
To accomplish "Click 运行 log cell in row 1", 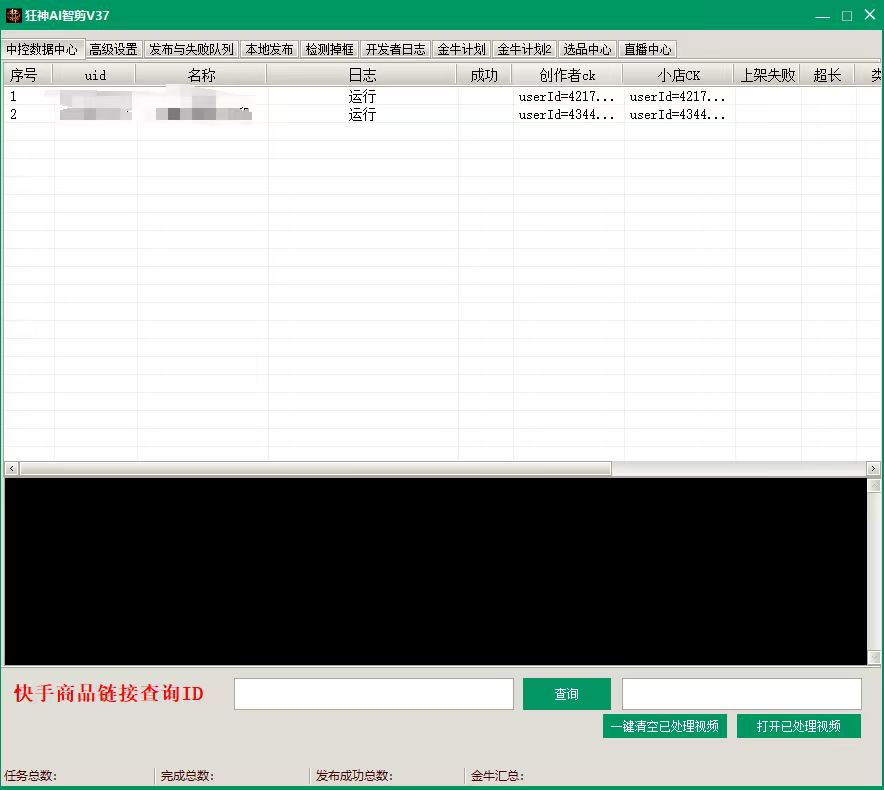I will [x=362, y=96].
